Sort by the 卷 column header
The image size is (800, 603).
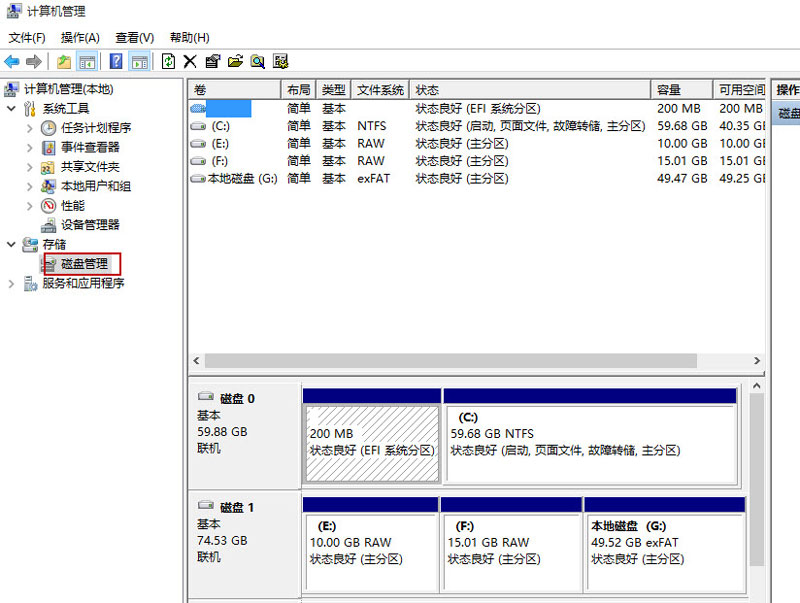point(235,90)
